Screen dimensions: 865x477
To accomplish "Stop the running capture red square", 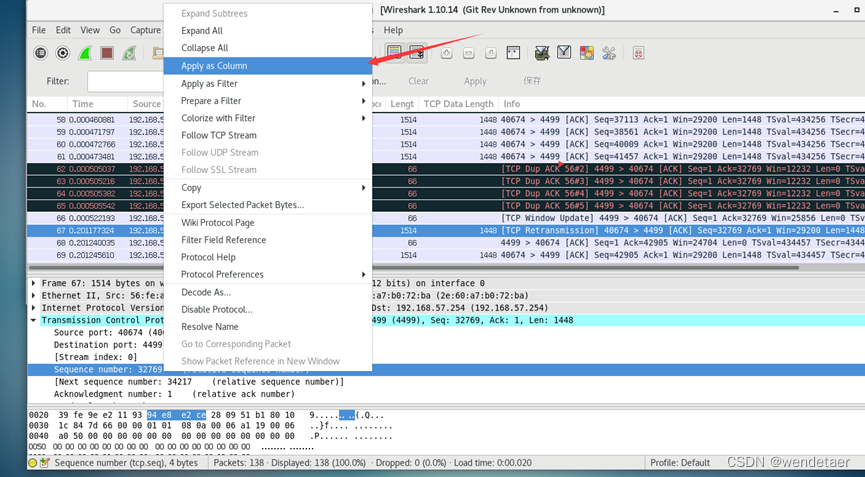I will [107, 53].
